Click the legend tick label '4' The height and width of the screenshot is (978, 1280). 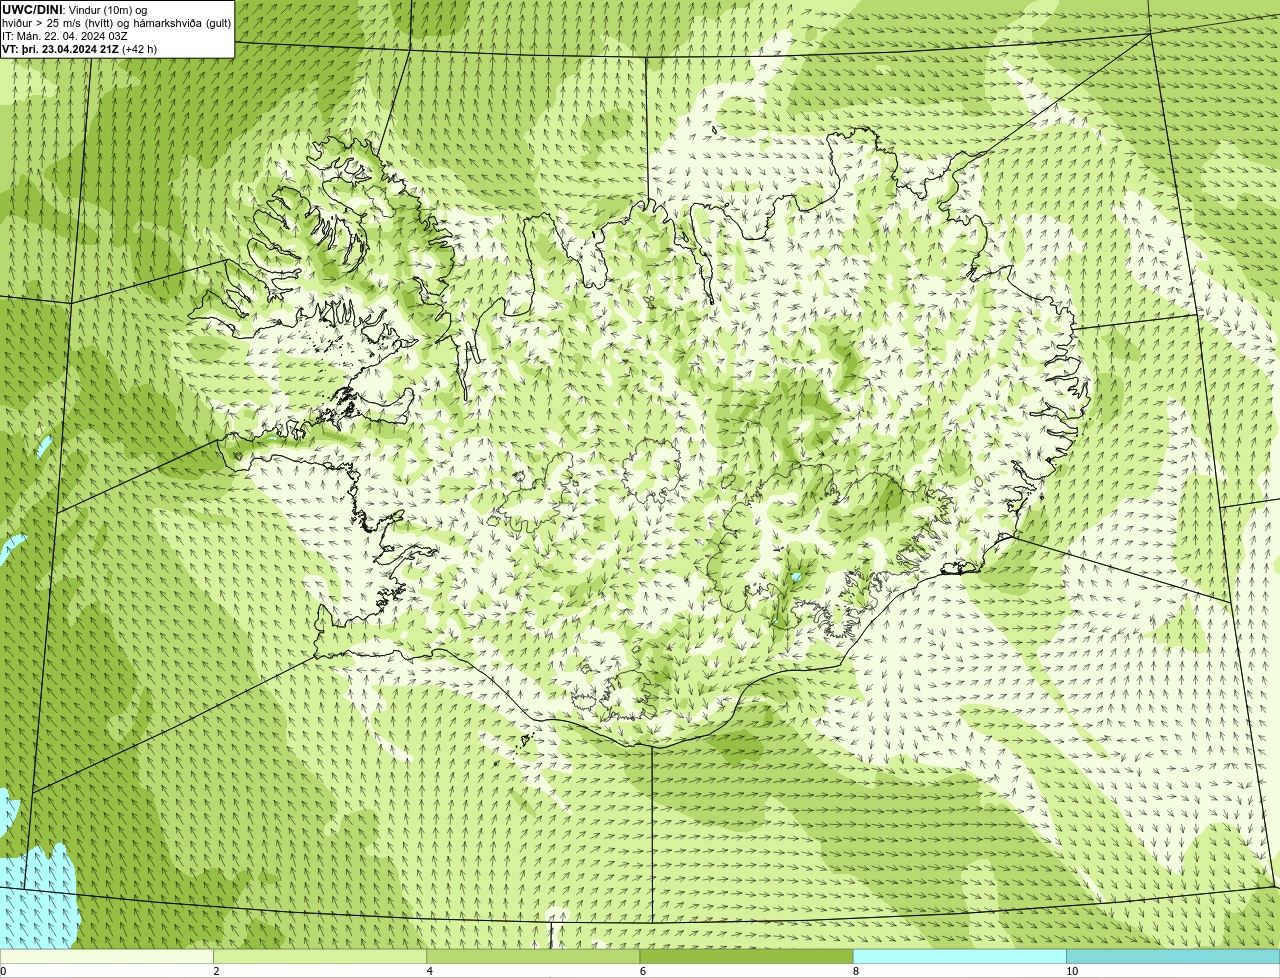[x=430, y=971]
